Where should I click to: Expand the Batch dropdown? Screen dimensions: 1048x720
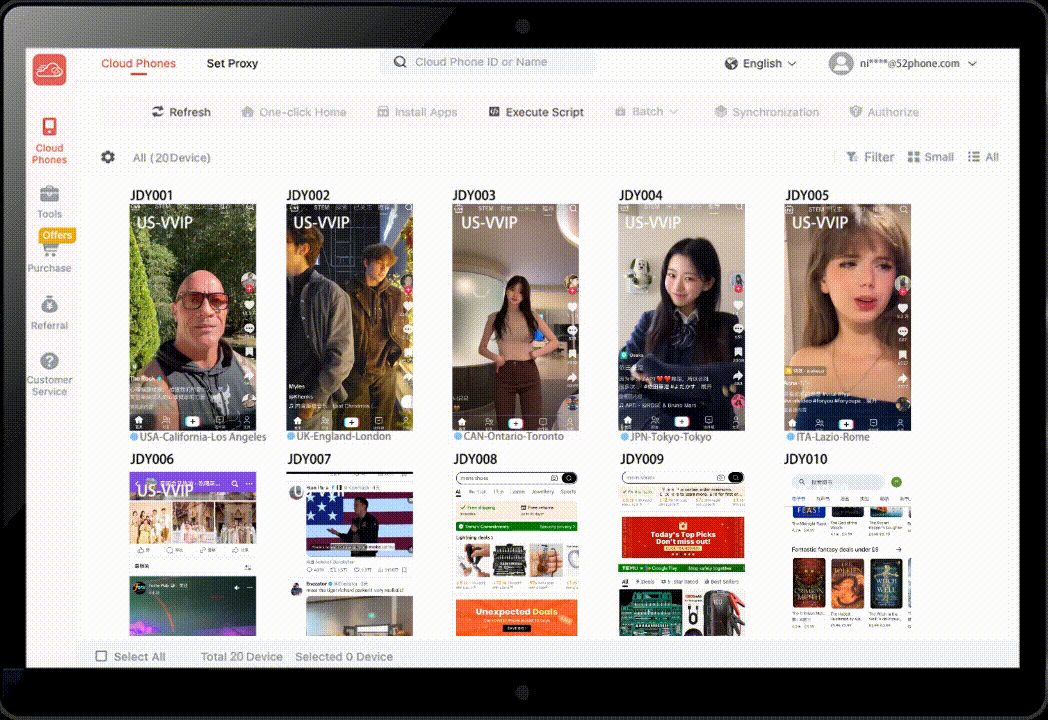(646, 112)
